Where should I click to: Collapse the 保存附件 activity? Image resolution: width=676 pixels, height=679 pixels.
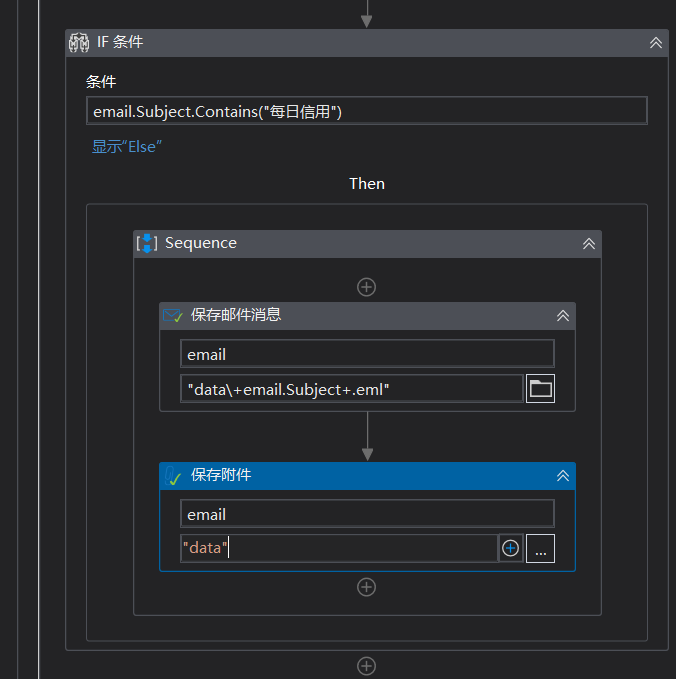563,475
